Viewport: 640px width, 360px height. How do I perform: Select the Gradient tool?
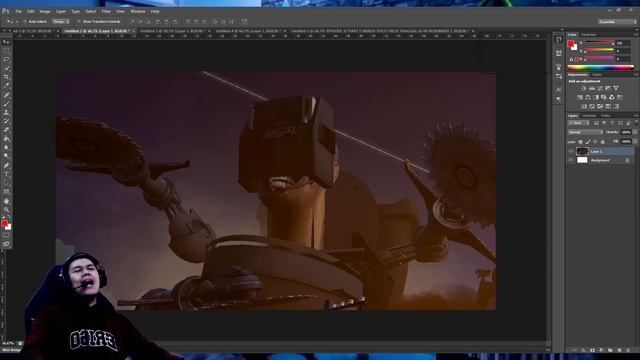click(6, 139)
